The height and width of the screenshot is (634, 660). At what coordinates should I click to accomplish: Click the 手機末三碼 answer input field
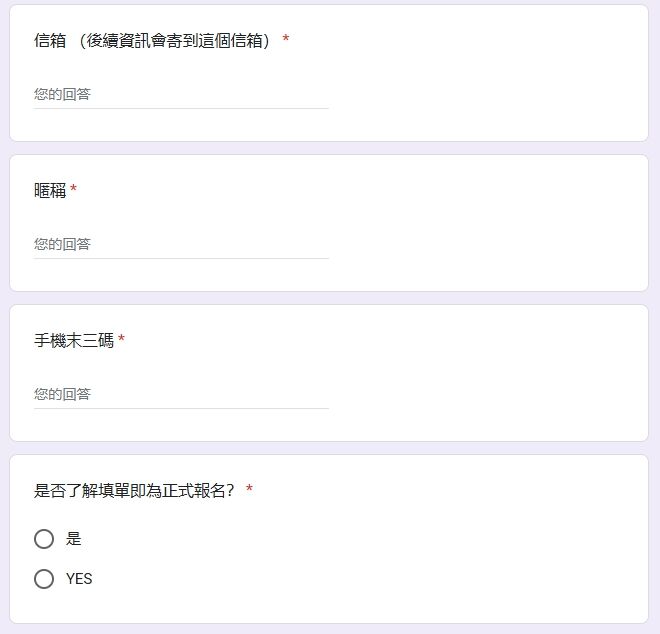181,394
